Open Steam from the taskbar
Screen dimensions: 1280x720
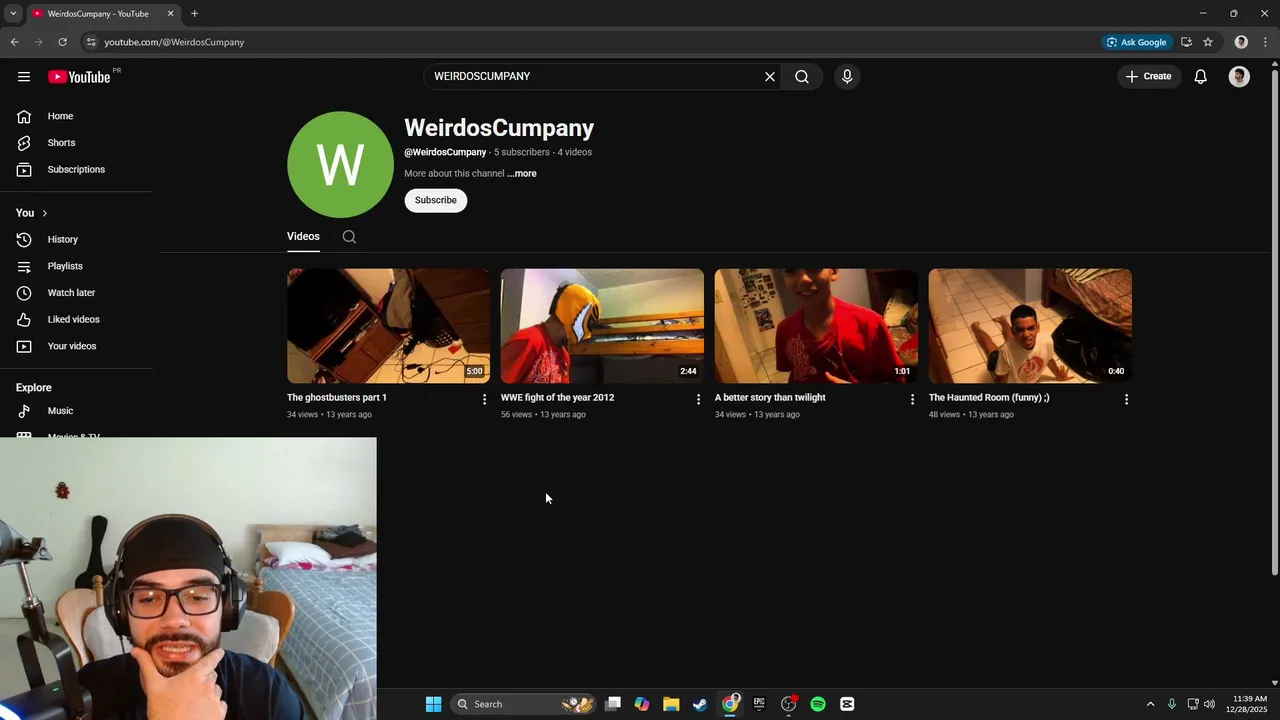700,704
